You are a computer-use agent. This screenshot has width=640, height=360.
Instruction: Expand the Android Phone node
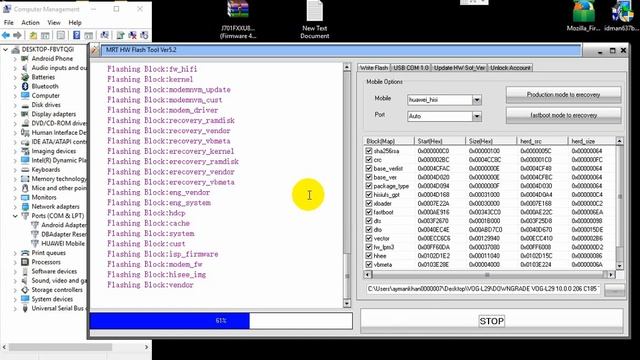pyautogui.click(x=15, y=59)
